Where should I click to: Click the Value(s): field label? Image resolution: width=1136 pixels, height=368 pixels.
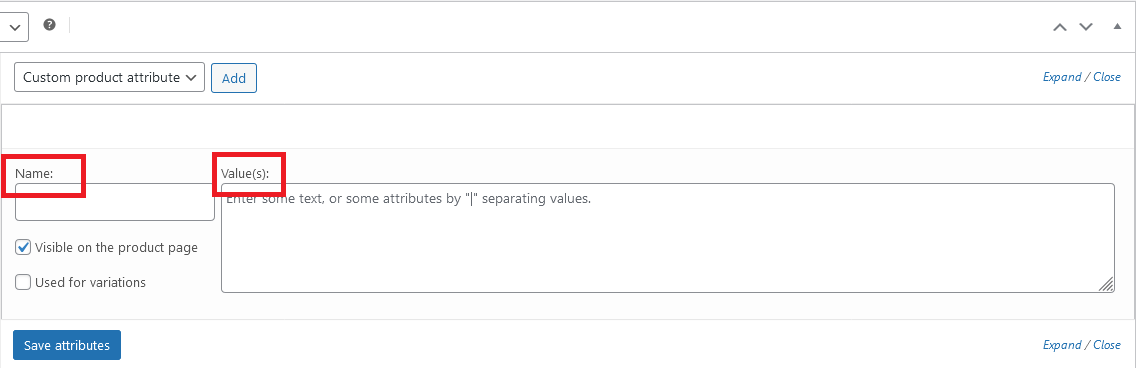245,174
